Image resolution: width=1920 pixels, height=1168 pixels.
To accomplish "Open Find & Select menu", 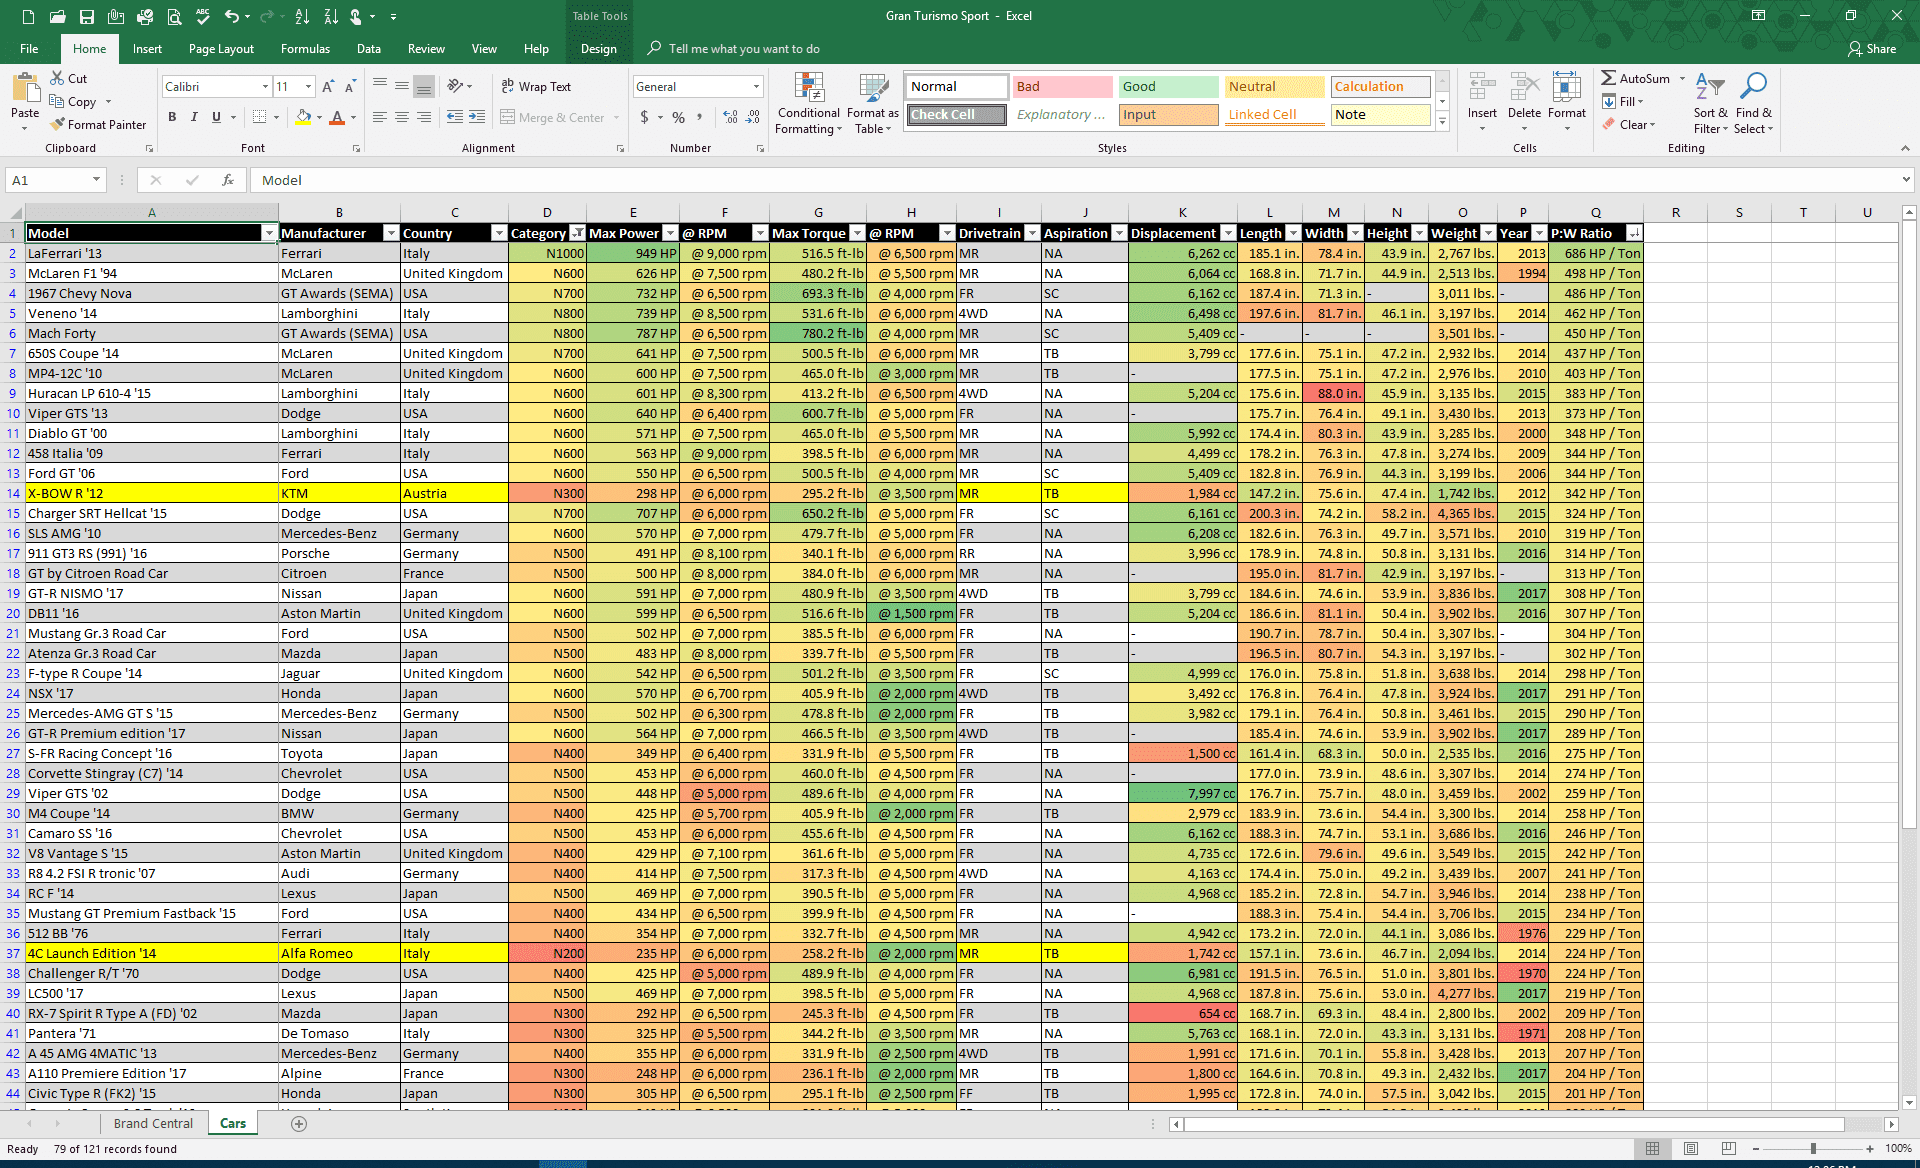I will tap(1753, 102).
